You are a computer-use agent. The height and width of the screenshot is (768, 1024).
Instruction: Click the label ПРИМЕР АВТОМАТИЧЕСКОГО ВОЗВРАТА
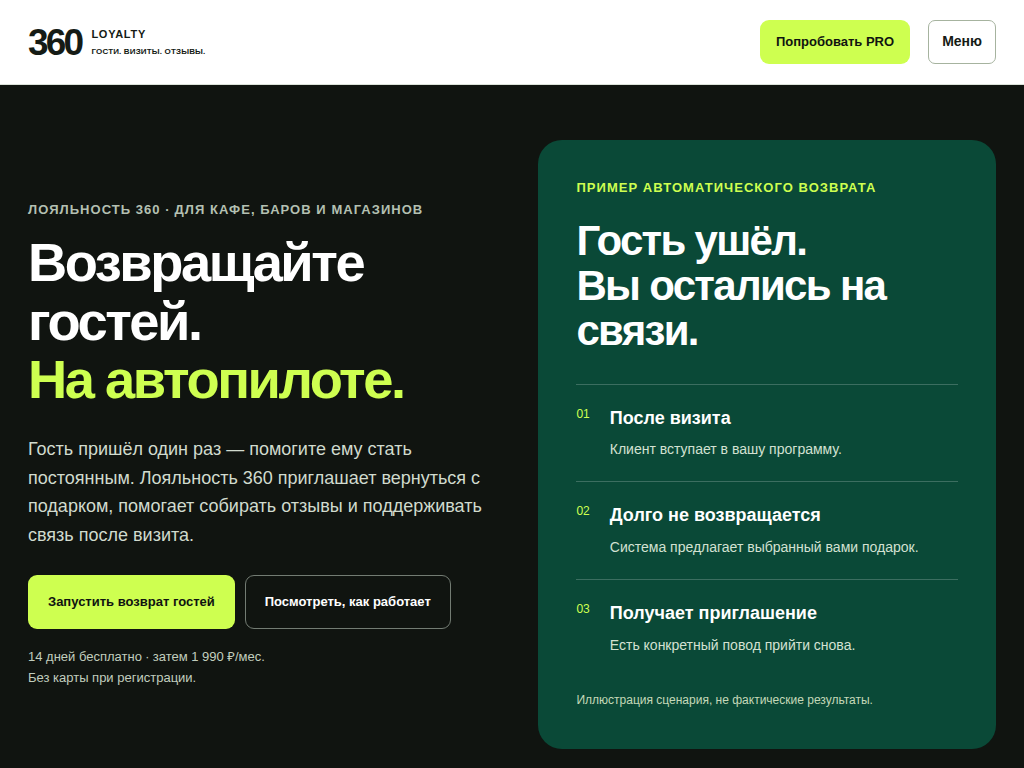point(726,187)
